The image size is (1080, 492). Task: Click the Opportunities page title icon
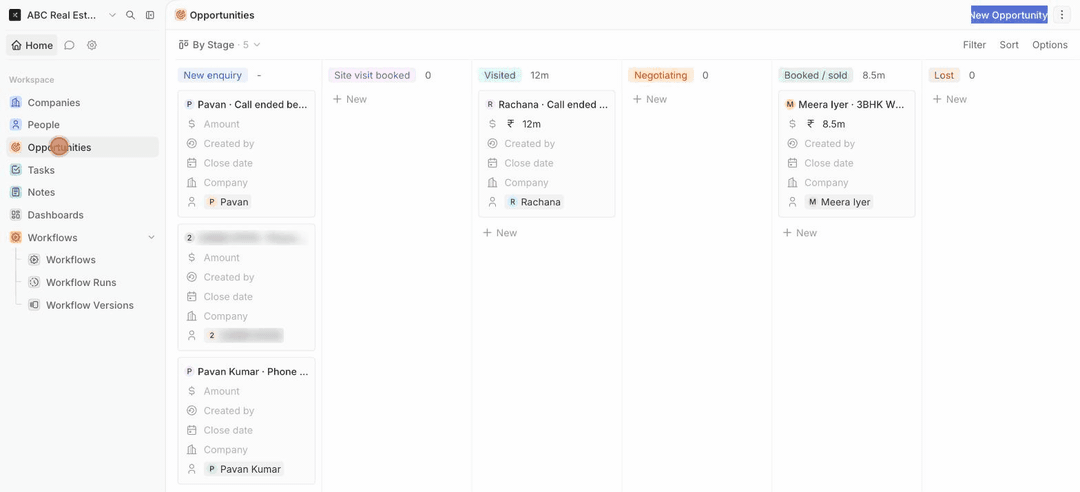[x=180, y=15]
